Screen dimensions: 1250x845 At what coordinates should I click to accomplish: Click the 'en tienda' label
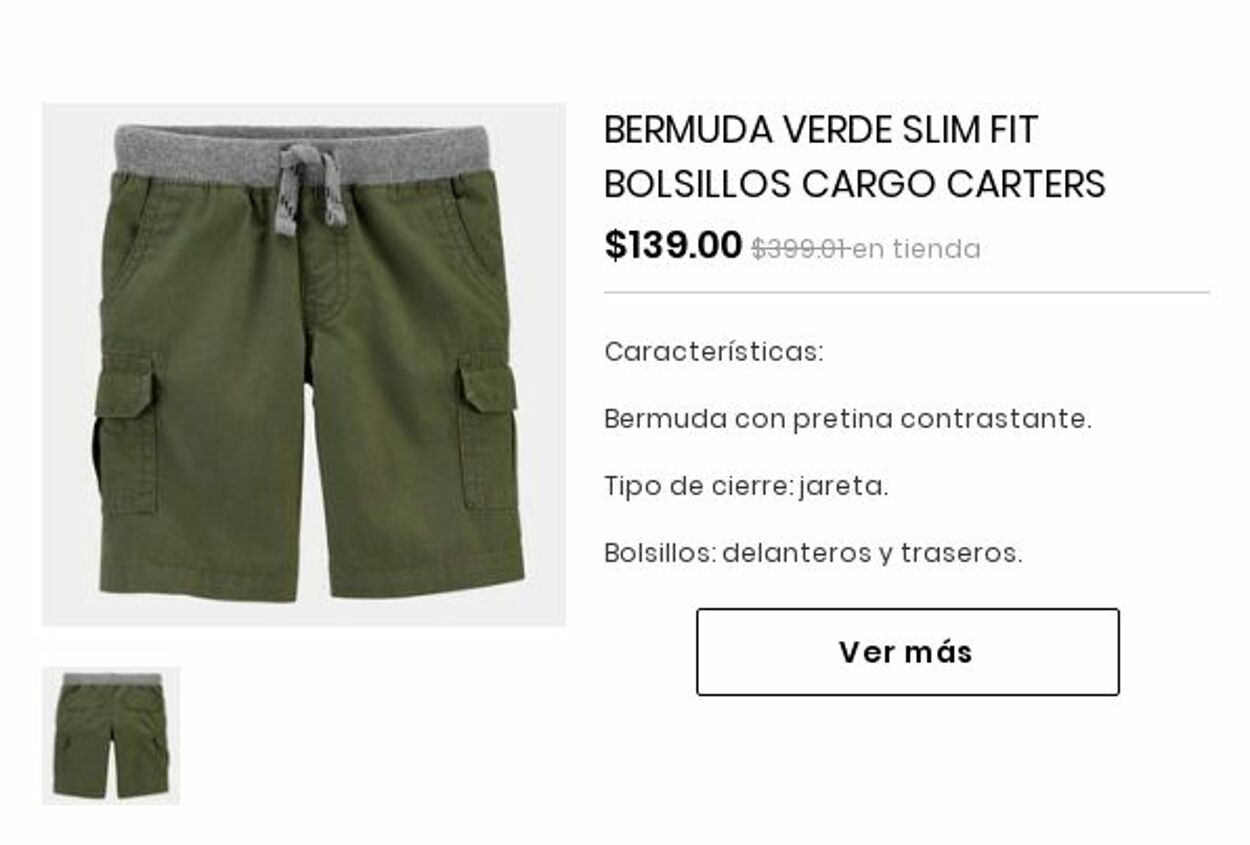coord(916,249)
